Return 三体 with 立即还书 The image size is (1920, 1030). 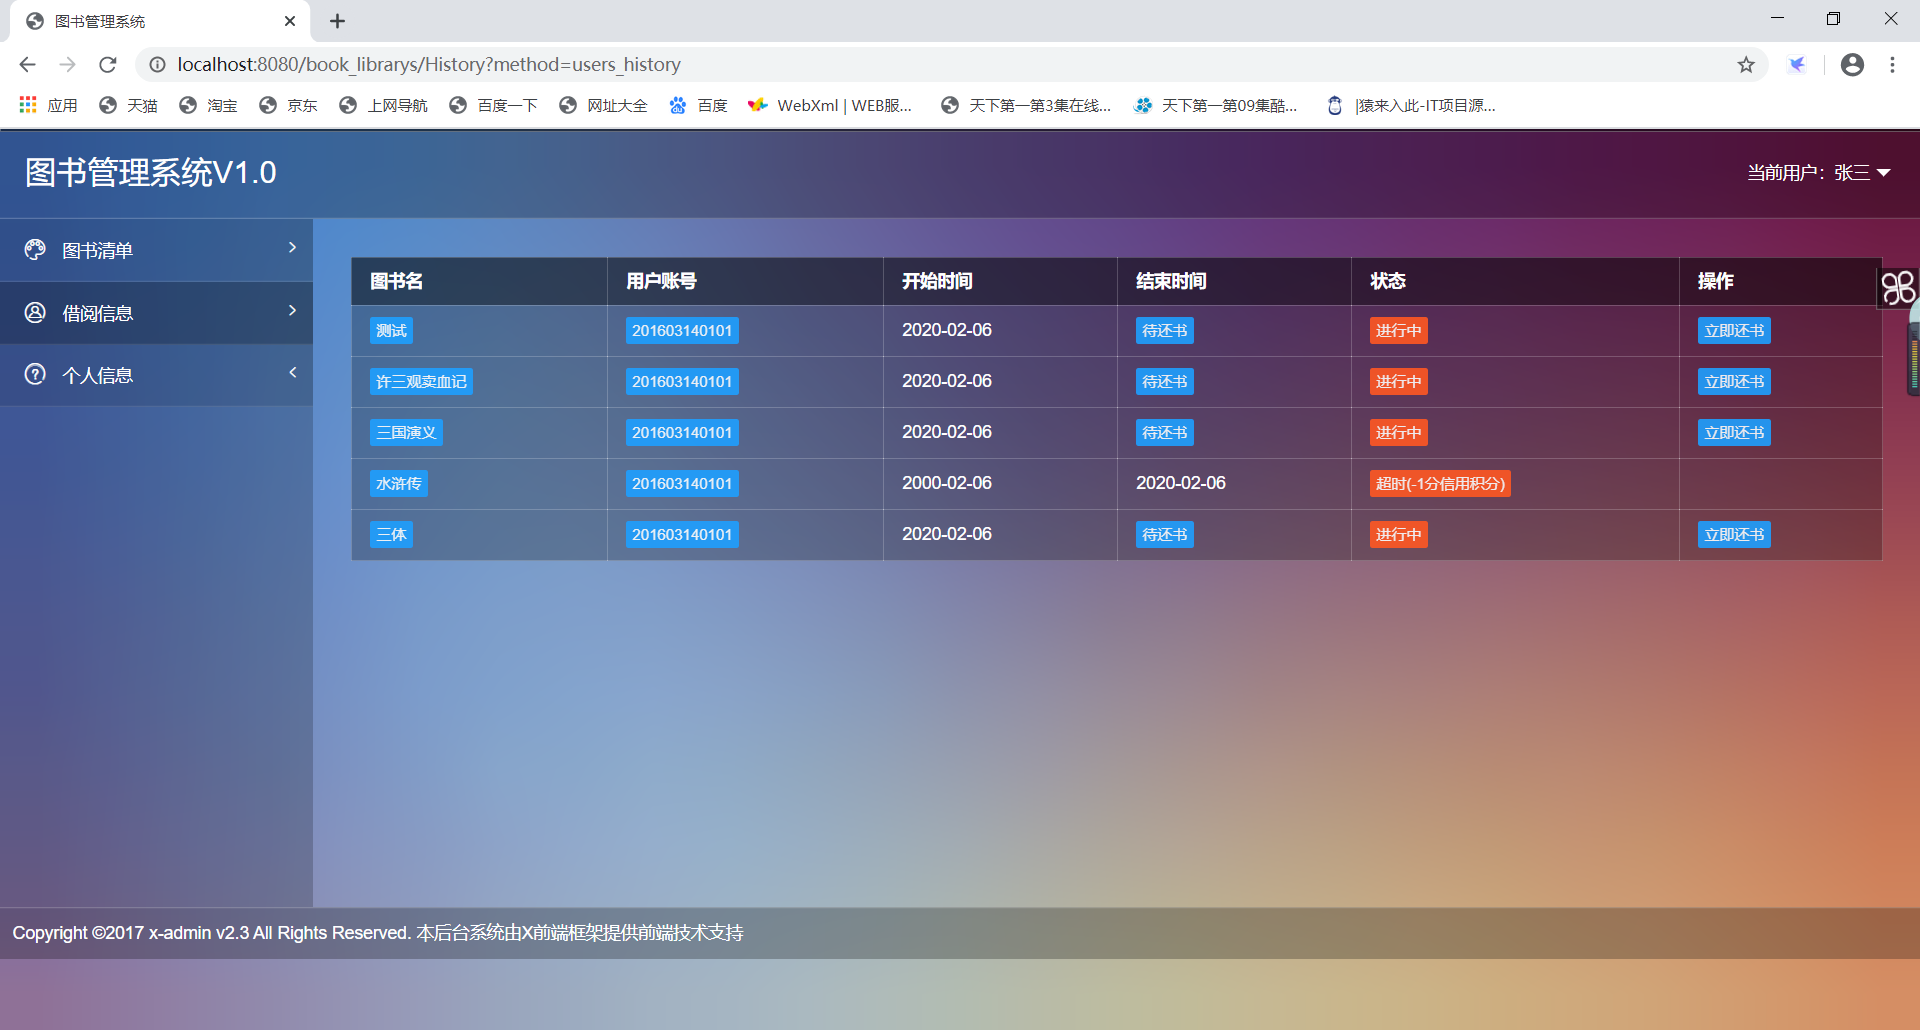(x=1734, y=535)
